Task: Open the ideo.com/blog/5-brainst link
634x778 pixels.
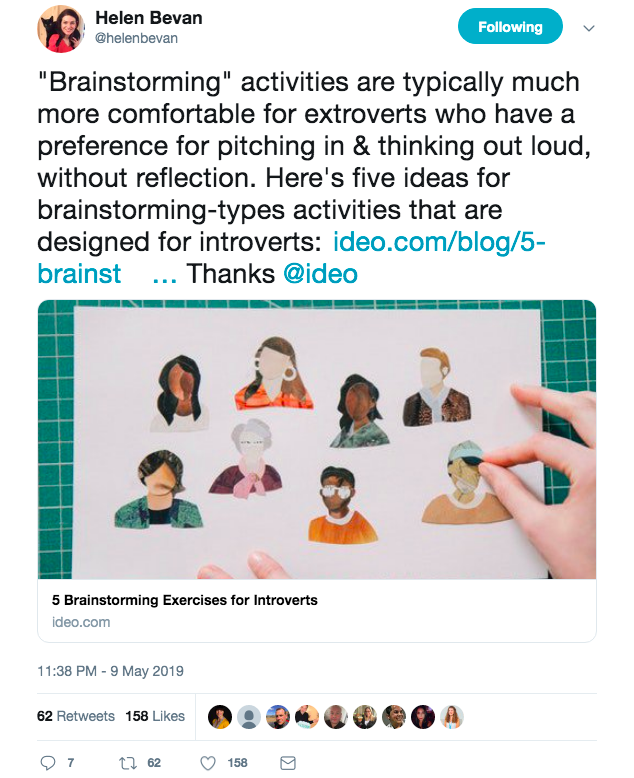Action: pyautogui.click(x=438, y=241)
